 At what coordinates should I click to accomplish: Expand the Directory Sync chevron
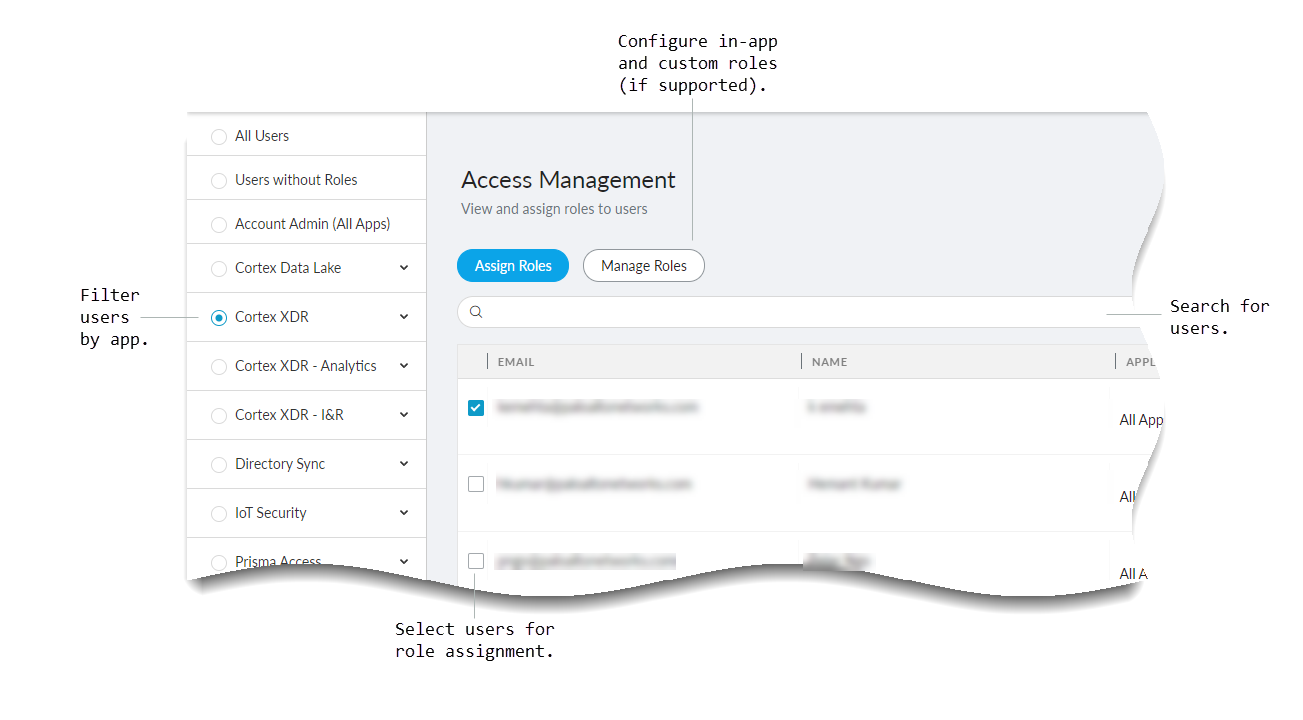404,464
